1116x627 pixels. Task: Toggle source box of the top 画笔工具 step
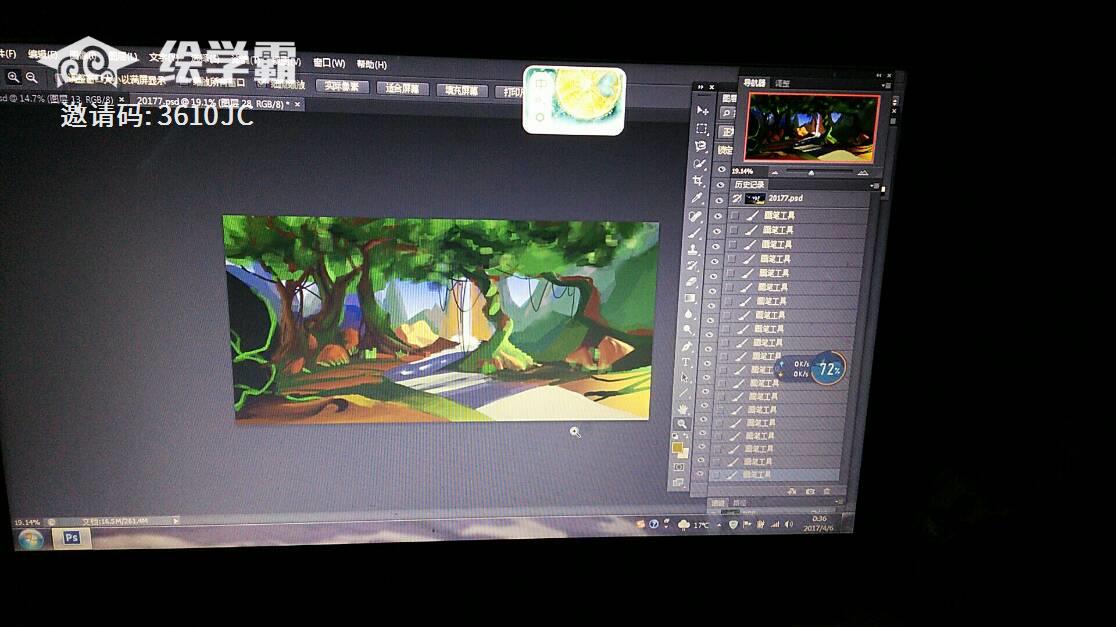point(735,215)
